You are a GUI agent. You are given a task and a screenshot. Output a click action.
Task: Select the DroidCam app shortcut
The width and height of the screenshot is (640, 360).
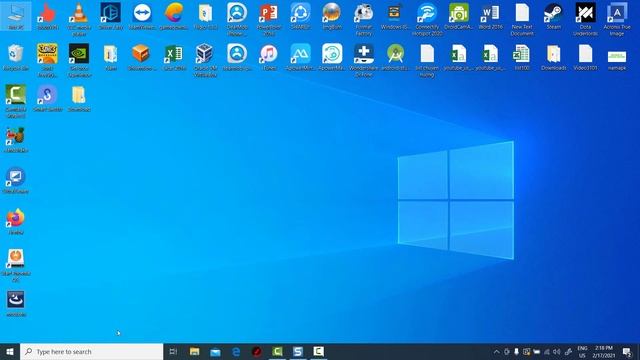click(459, 16)
